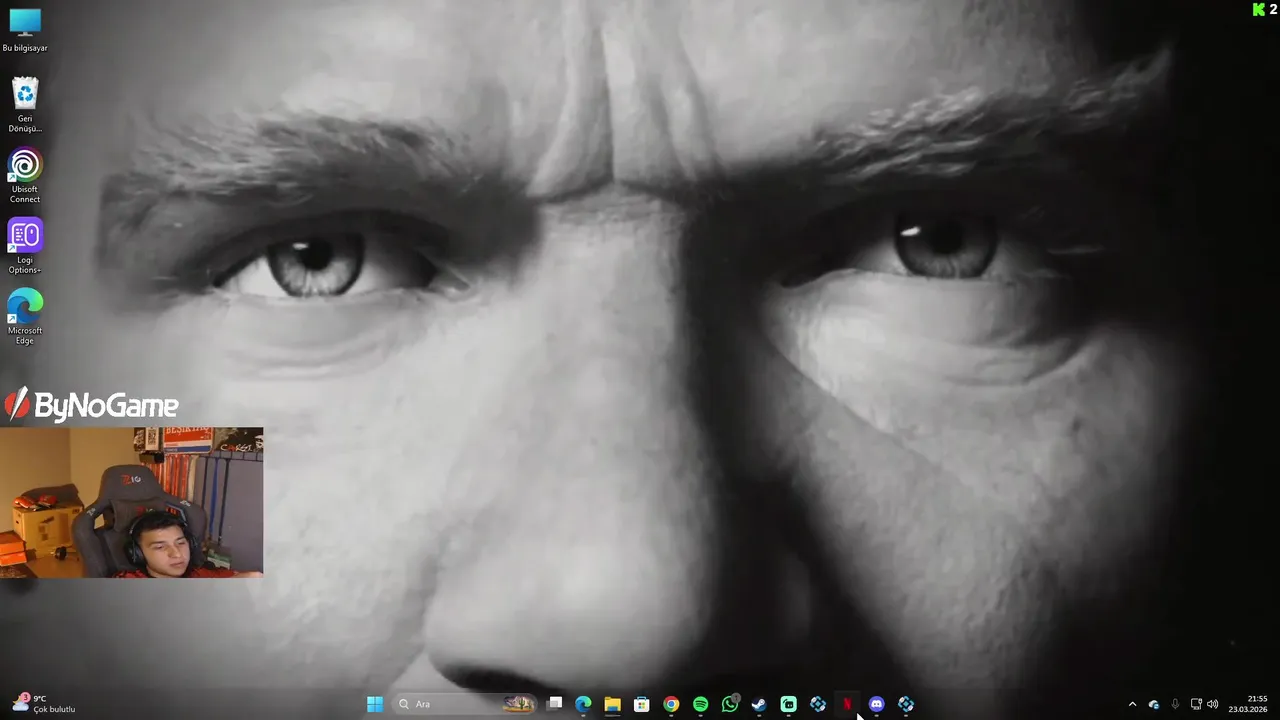Select the Ubisoft Connect desktop shortcut
This screenshot has width=1280, height=720.
click(25, 176)
